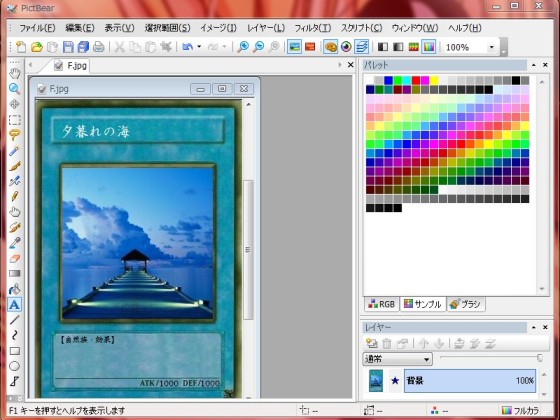Screen dimensions: 560x420
Task: Select the Pencil tool in the toolbox
Action: point(14,196)
